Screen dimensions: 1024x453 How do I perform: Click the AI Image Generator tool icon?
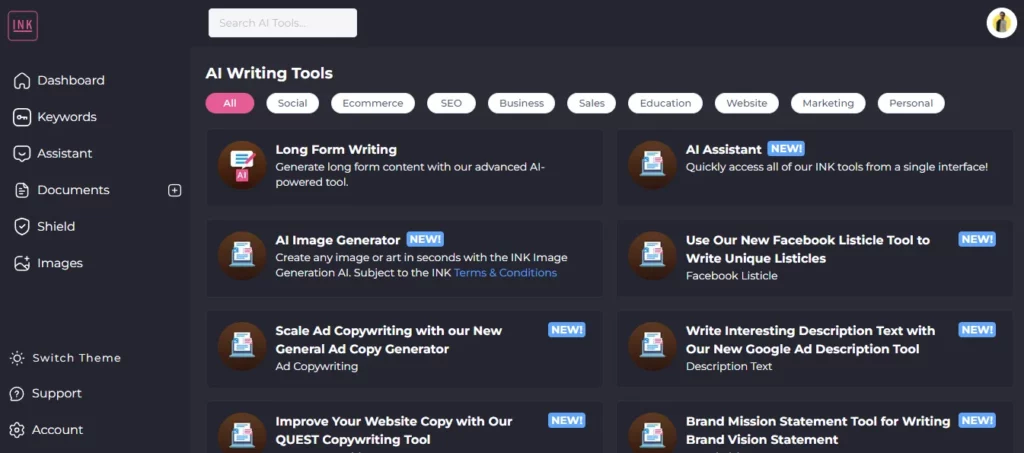point(242,256)
